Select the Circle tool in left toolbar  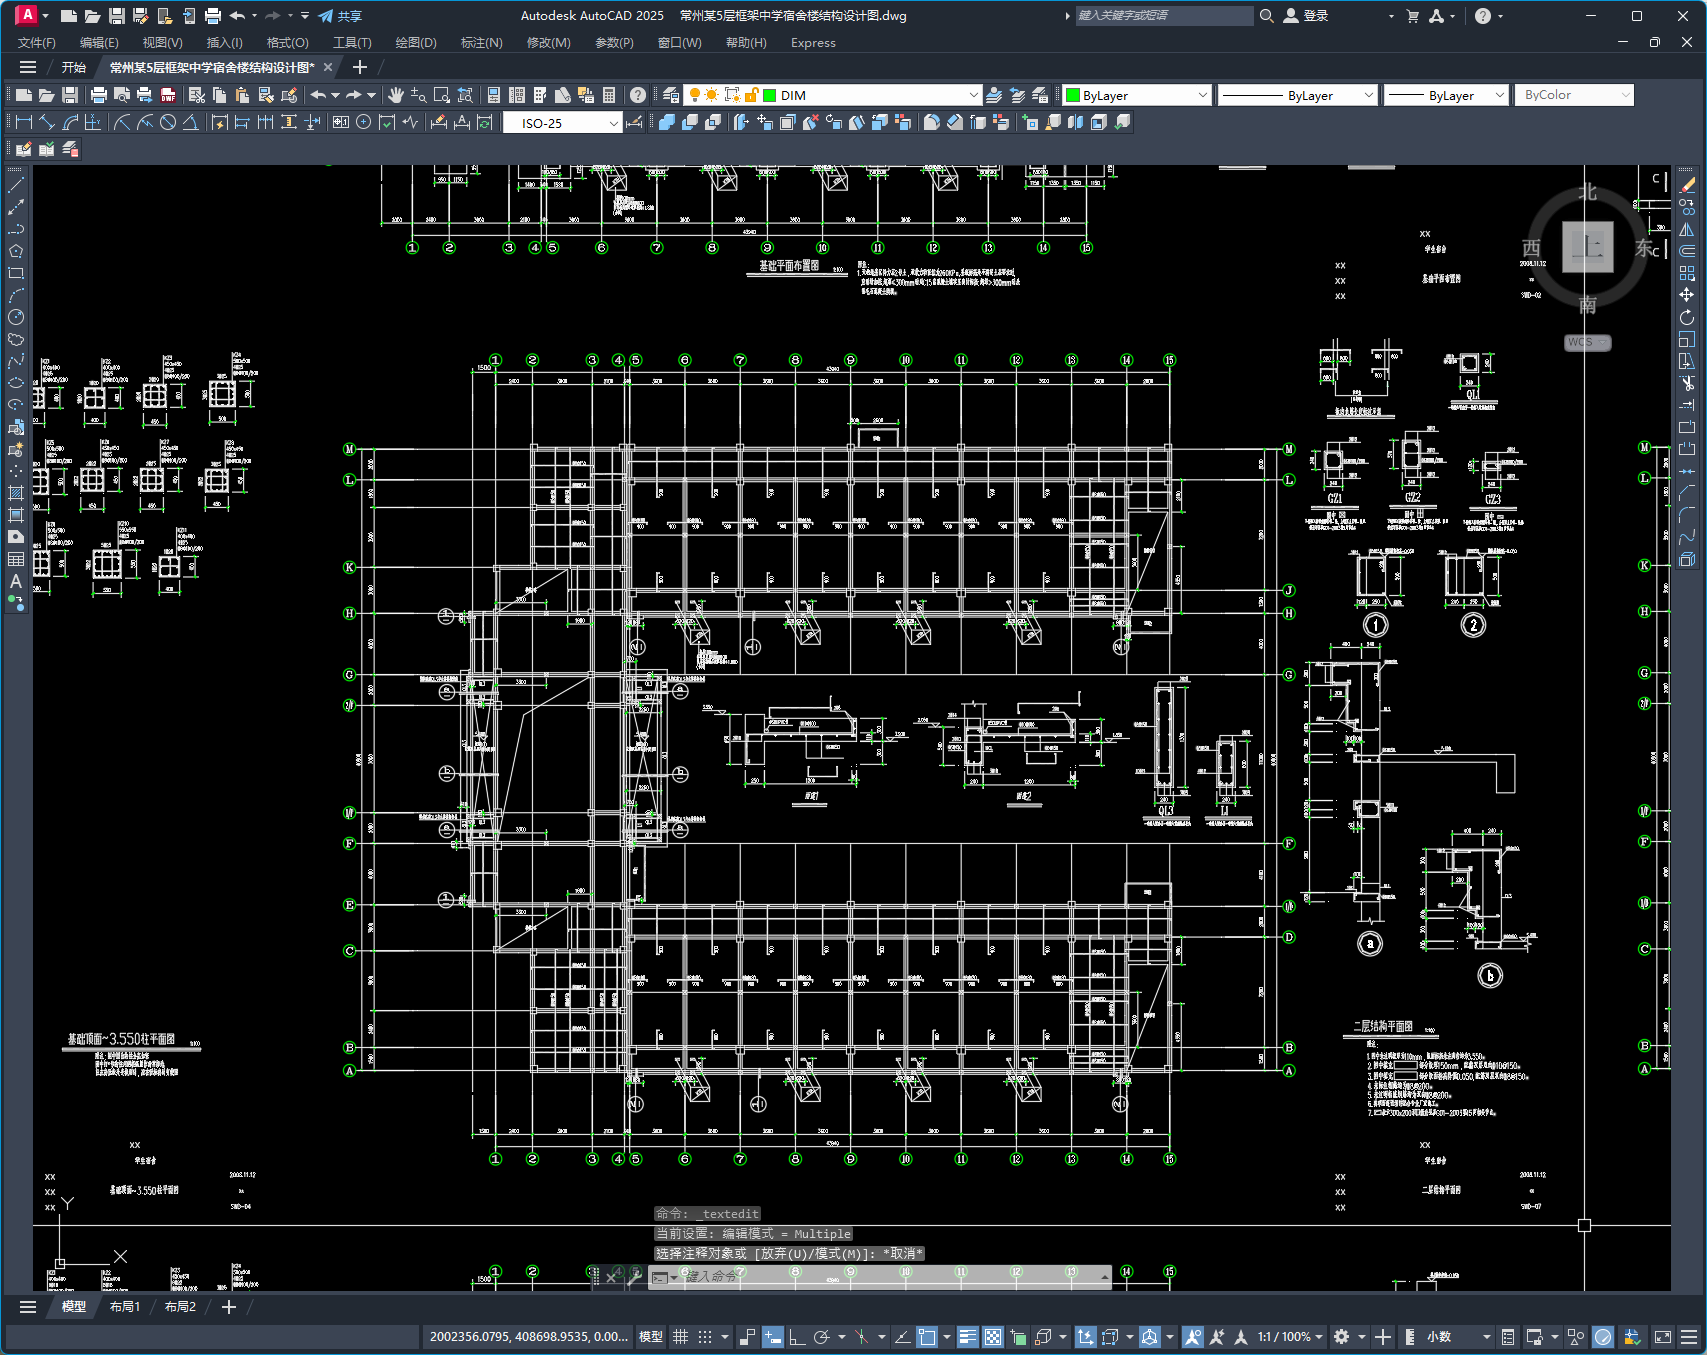tap(16, 317)
